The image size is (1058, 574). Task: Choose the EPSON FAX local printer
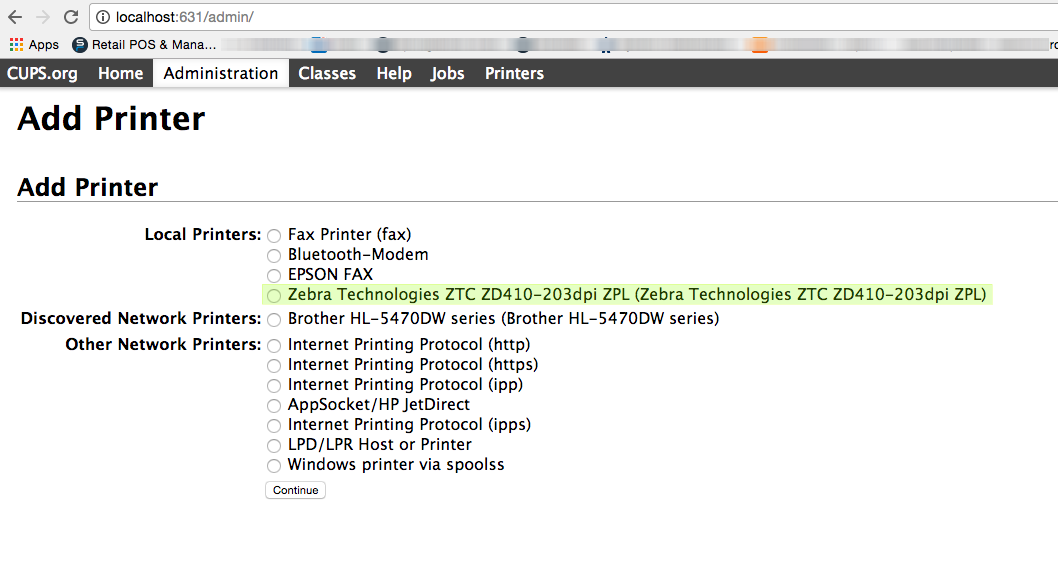(x=274, y=276)
